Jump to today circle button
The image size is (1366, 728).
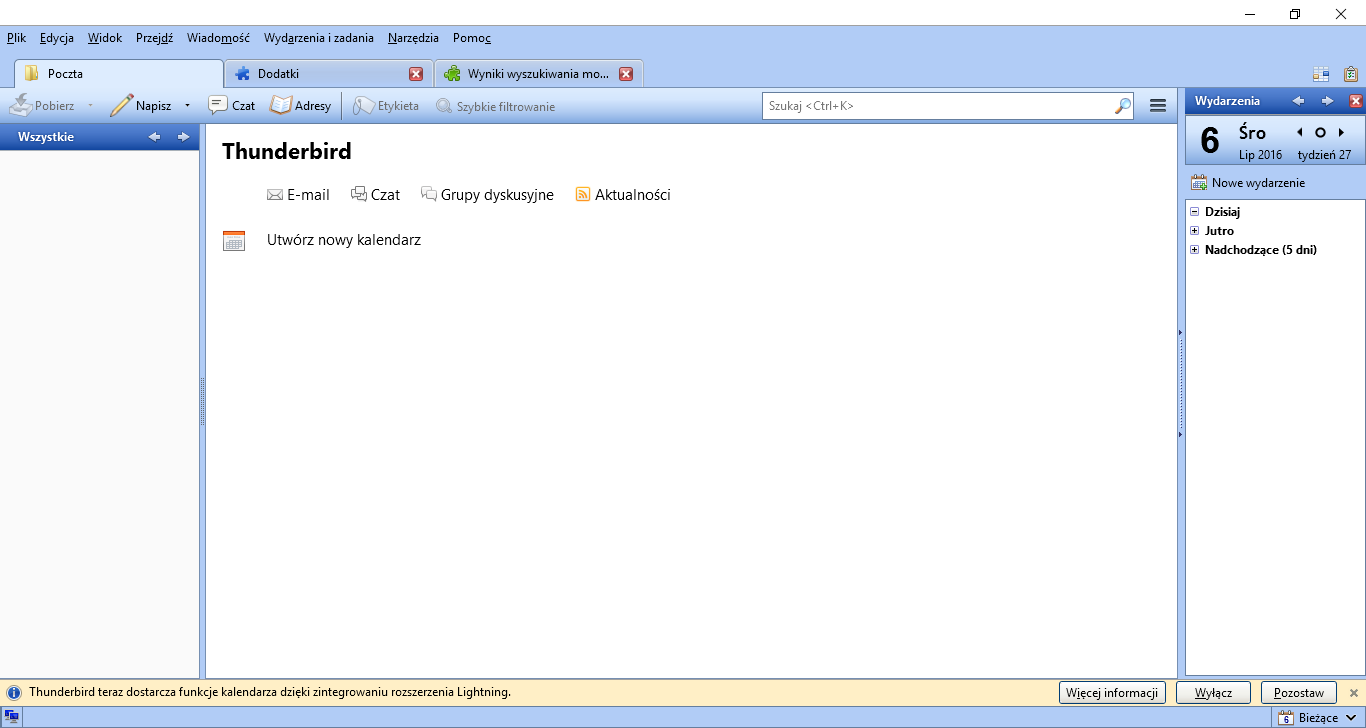[x=1320, y=132]
